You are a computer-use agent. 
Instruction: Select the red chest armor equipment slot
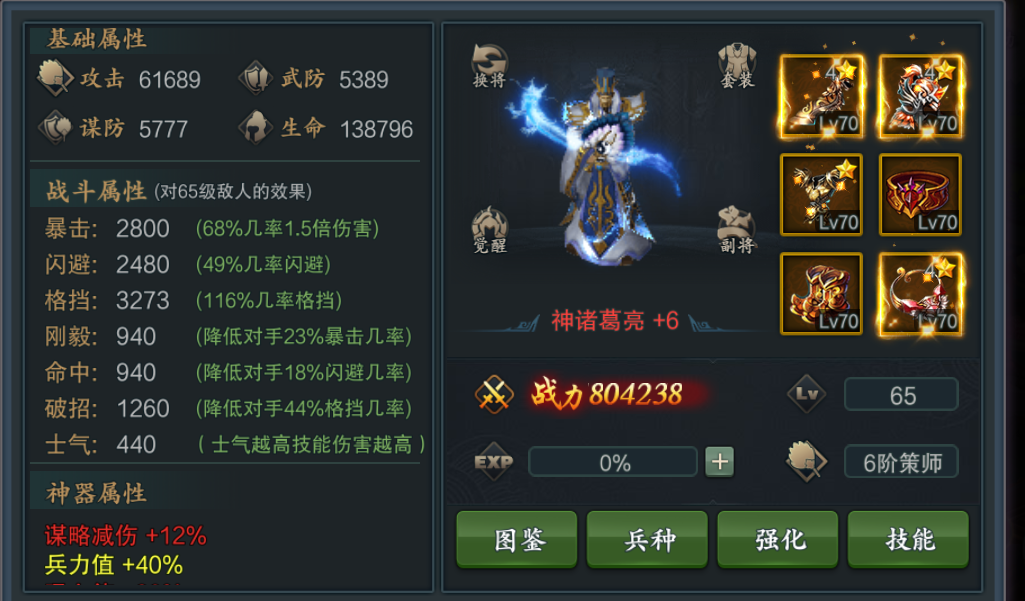[822, 294]
